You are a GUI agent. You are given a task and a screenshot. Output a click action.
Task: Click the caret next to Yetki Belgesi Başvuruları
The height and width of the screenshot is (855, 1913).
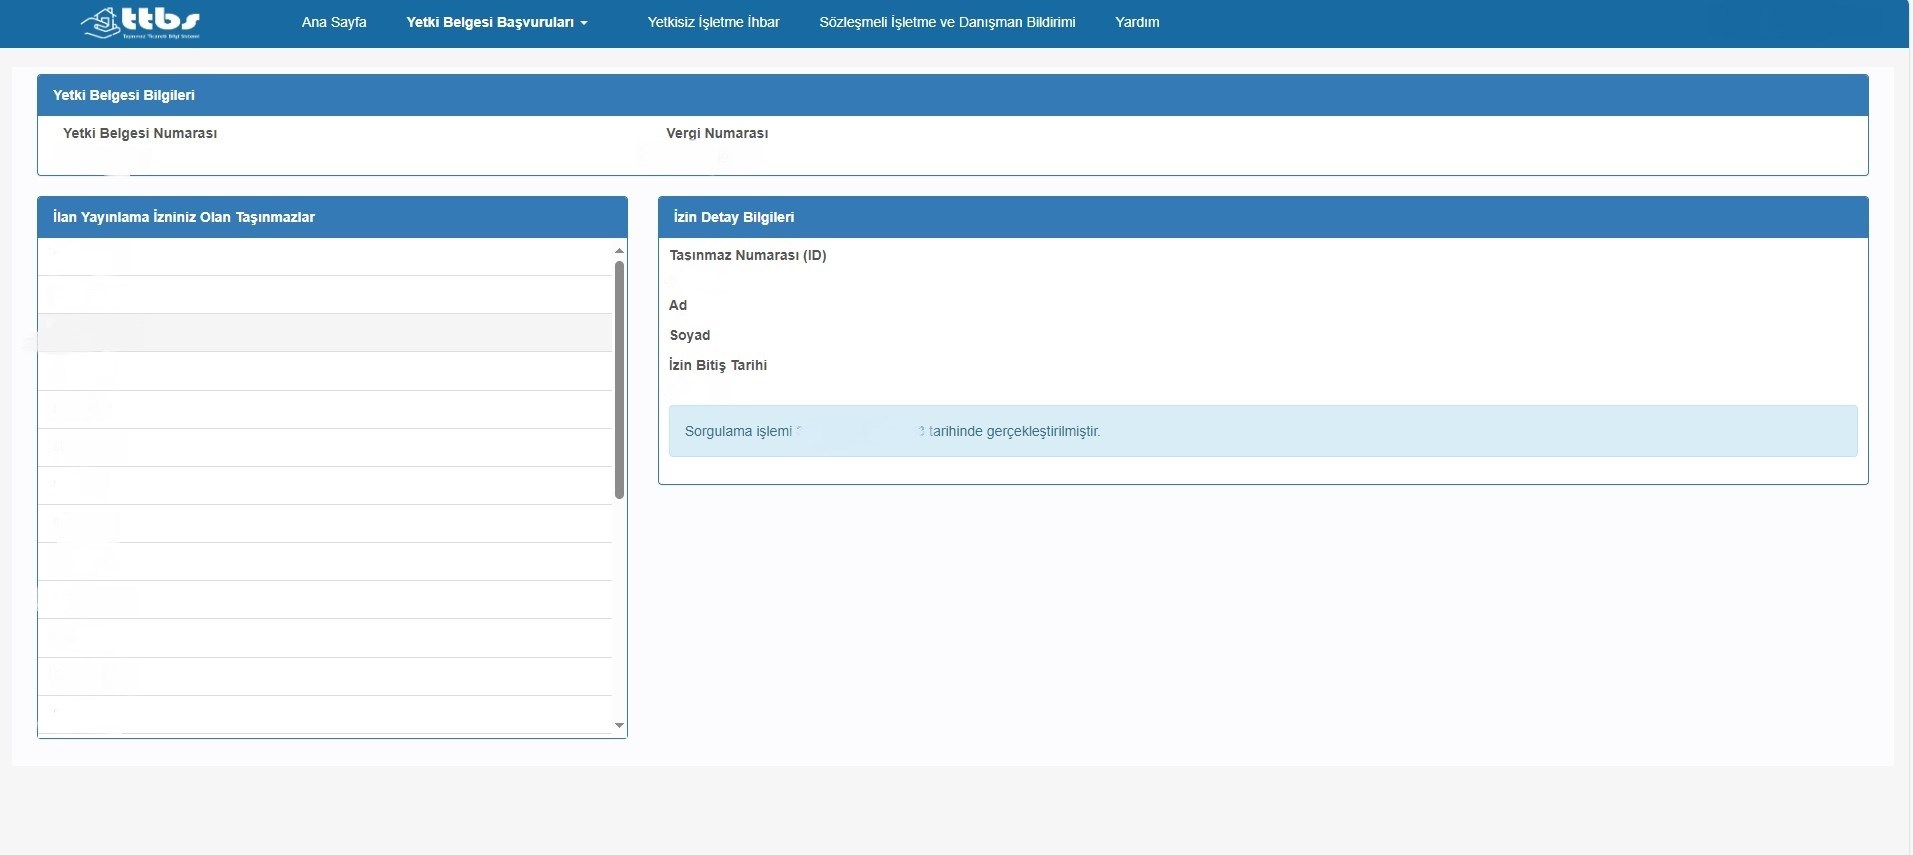click(x=584, y=23)
